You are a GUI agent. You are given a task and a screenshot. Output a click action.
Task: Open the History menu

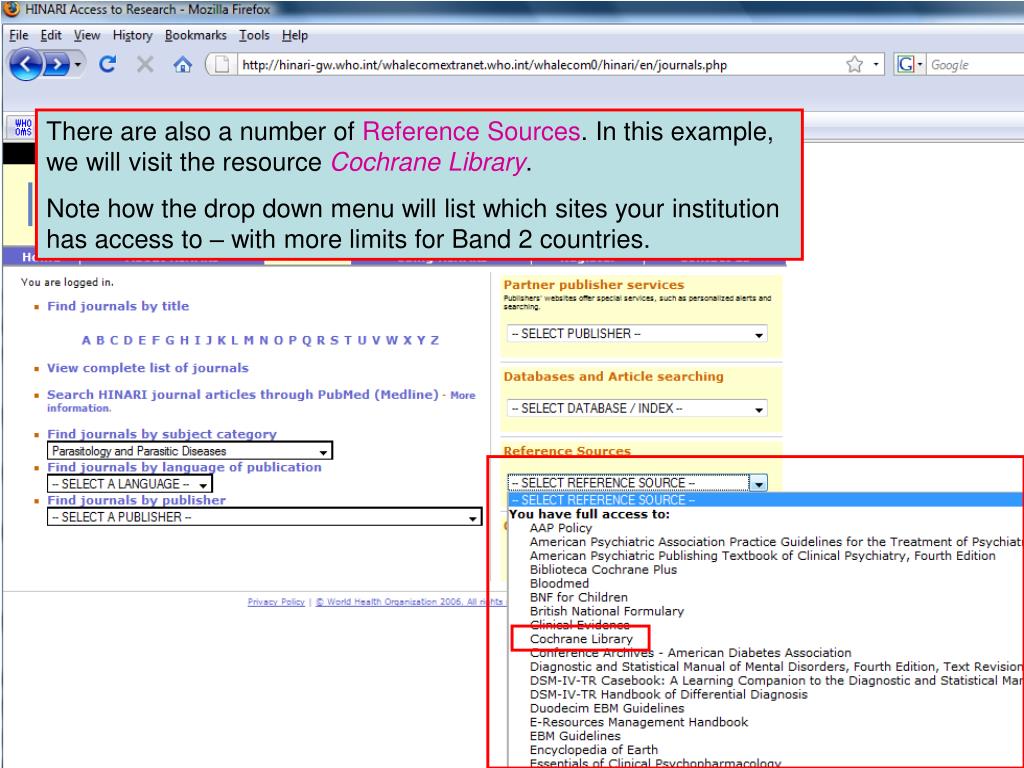[x=133, y=35]
